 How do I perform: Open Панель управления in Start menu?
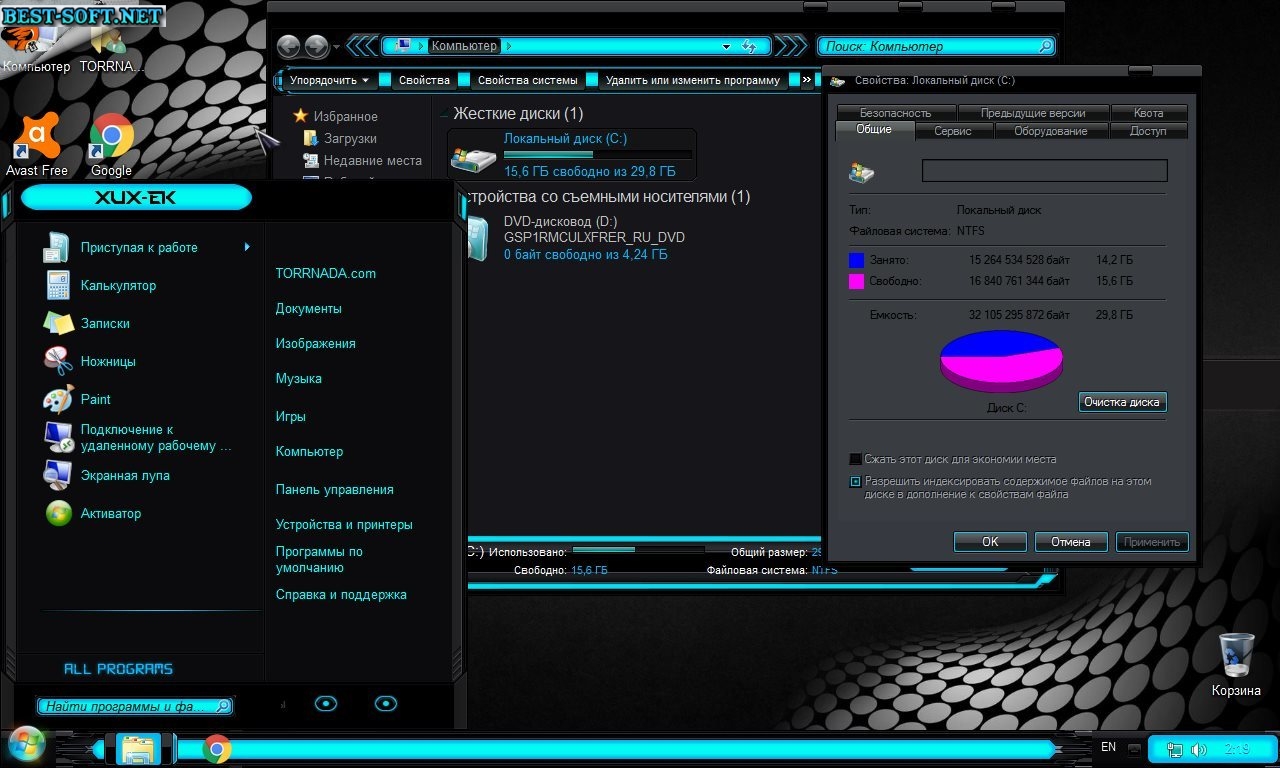point(335,489)
